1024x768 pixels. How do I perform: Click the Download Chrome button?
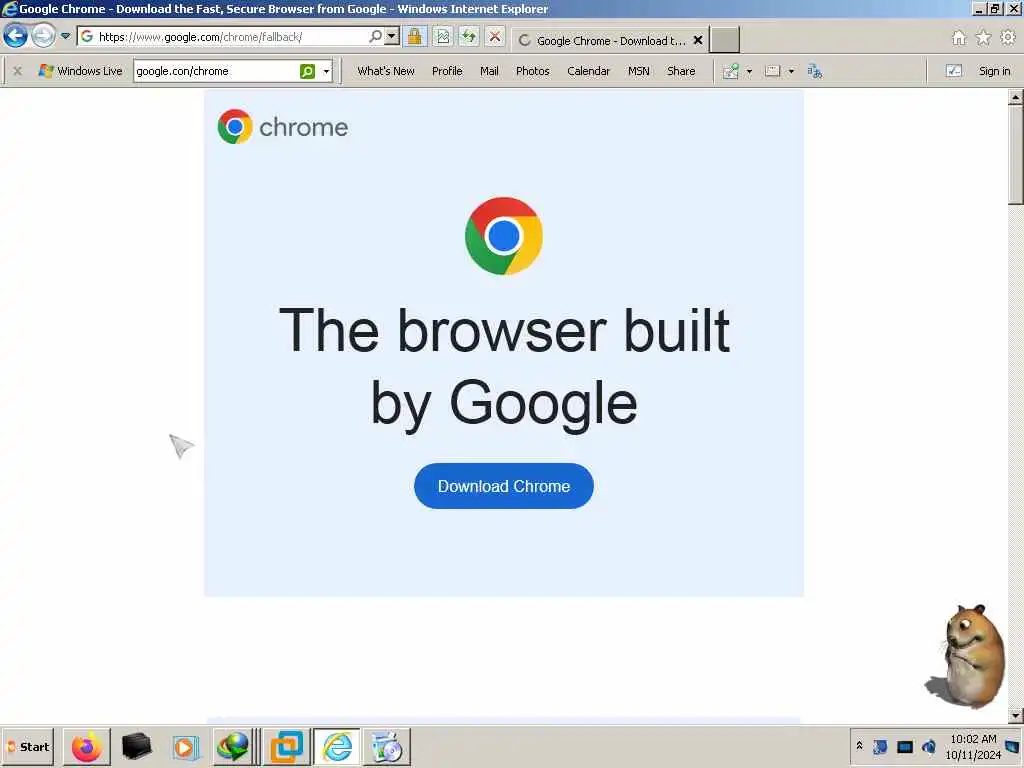pyautogui.click(x=504, y=486)
